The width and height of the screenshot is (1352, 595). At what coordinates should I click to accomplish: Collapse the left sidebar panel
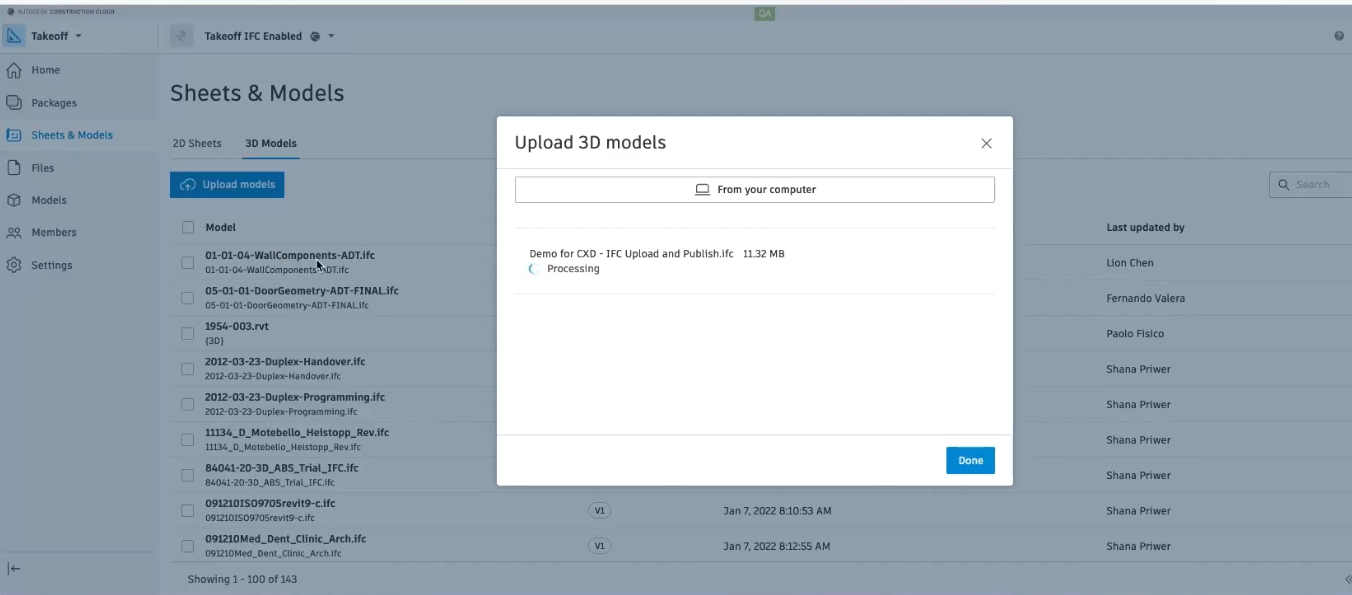[14, 569]
